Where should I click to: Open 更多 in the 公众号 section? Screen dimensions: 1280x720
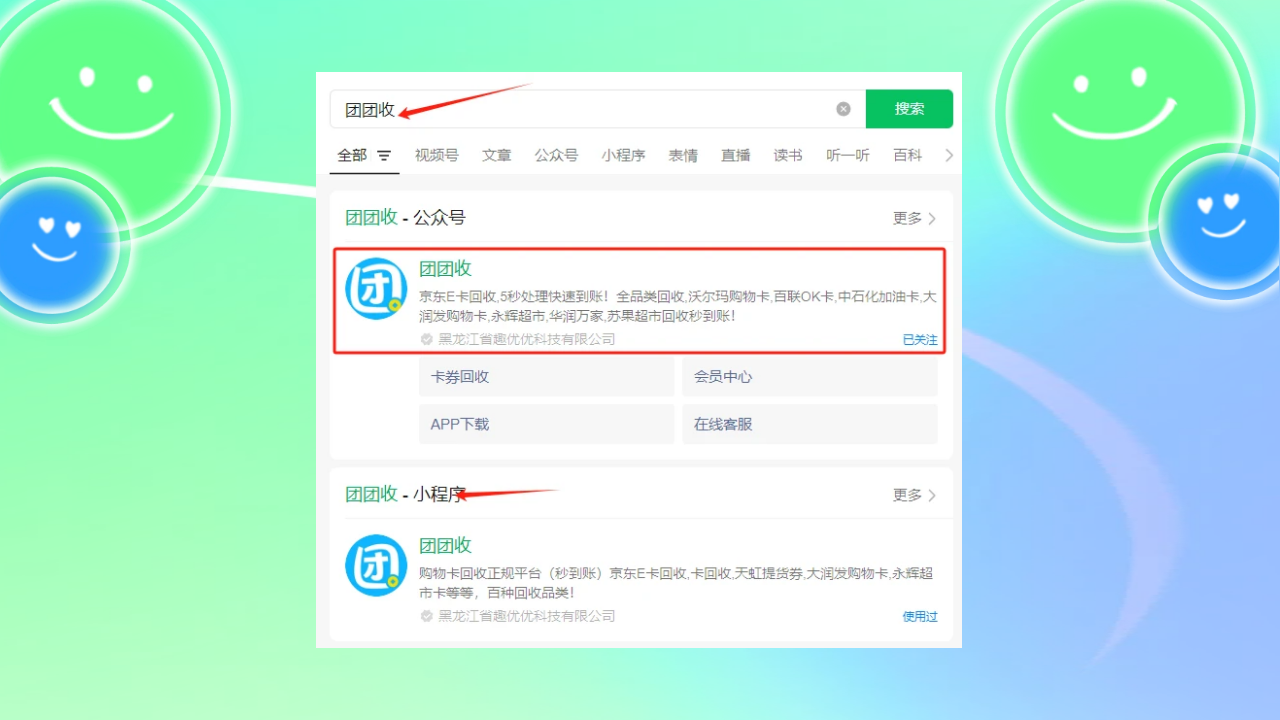tap(914, 218)
